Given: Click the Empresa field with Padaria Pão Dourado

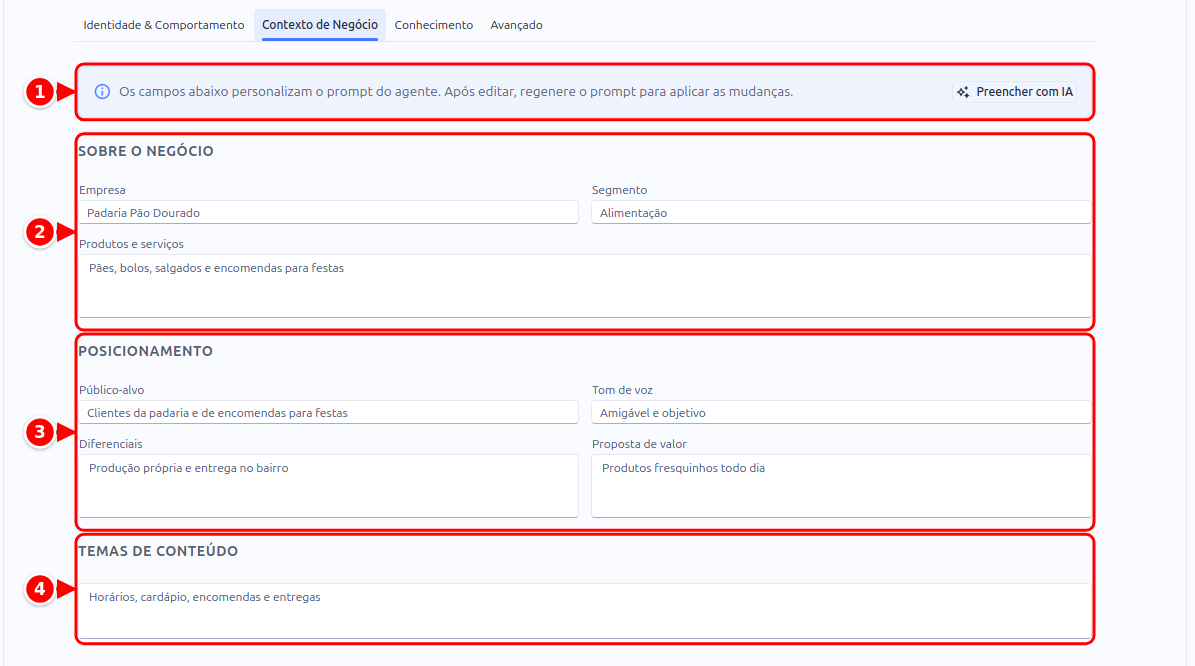Looking at the screenshot, I should [328, 213].
